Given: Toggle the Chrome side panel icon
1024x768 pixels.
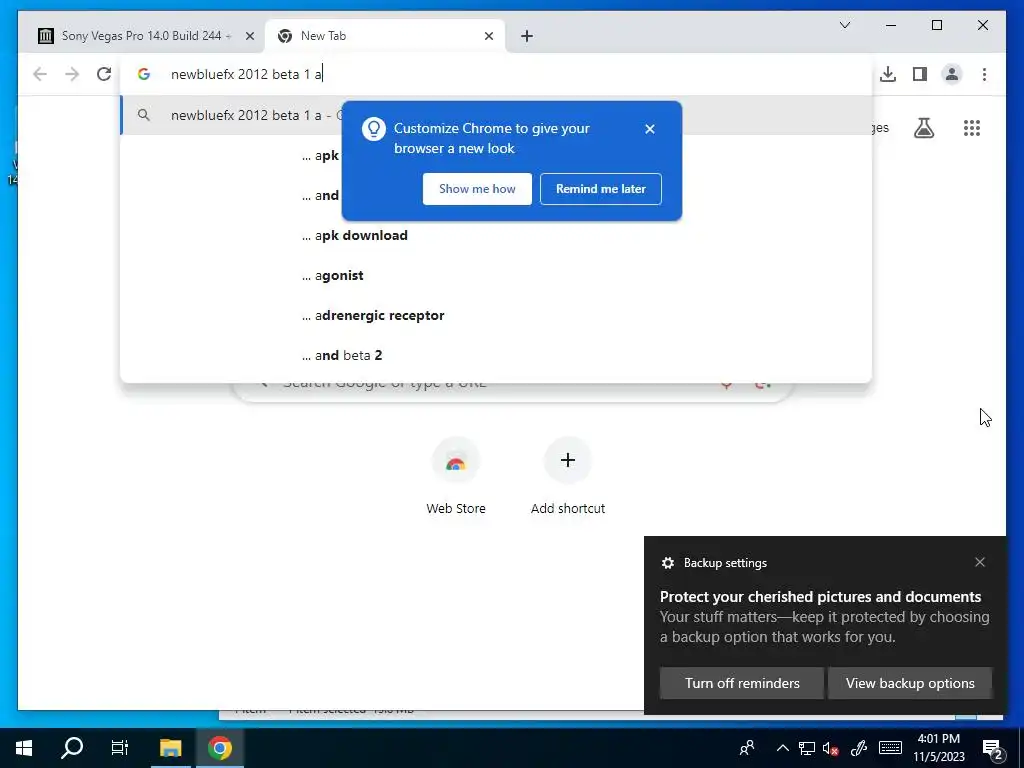Looking at the screenshot, I should pyautogui.click(x=920, y=74).
